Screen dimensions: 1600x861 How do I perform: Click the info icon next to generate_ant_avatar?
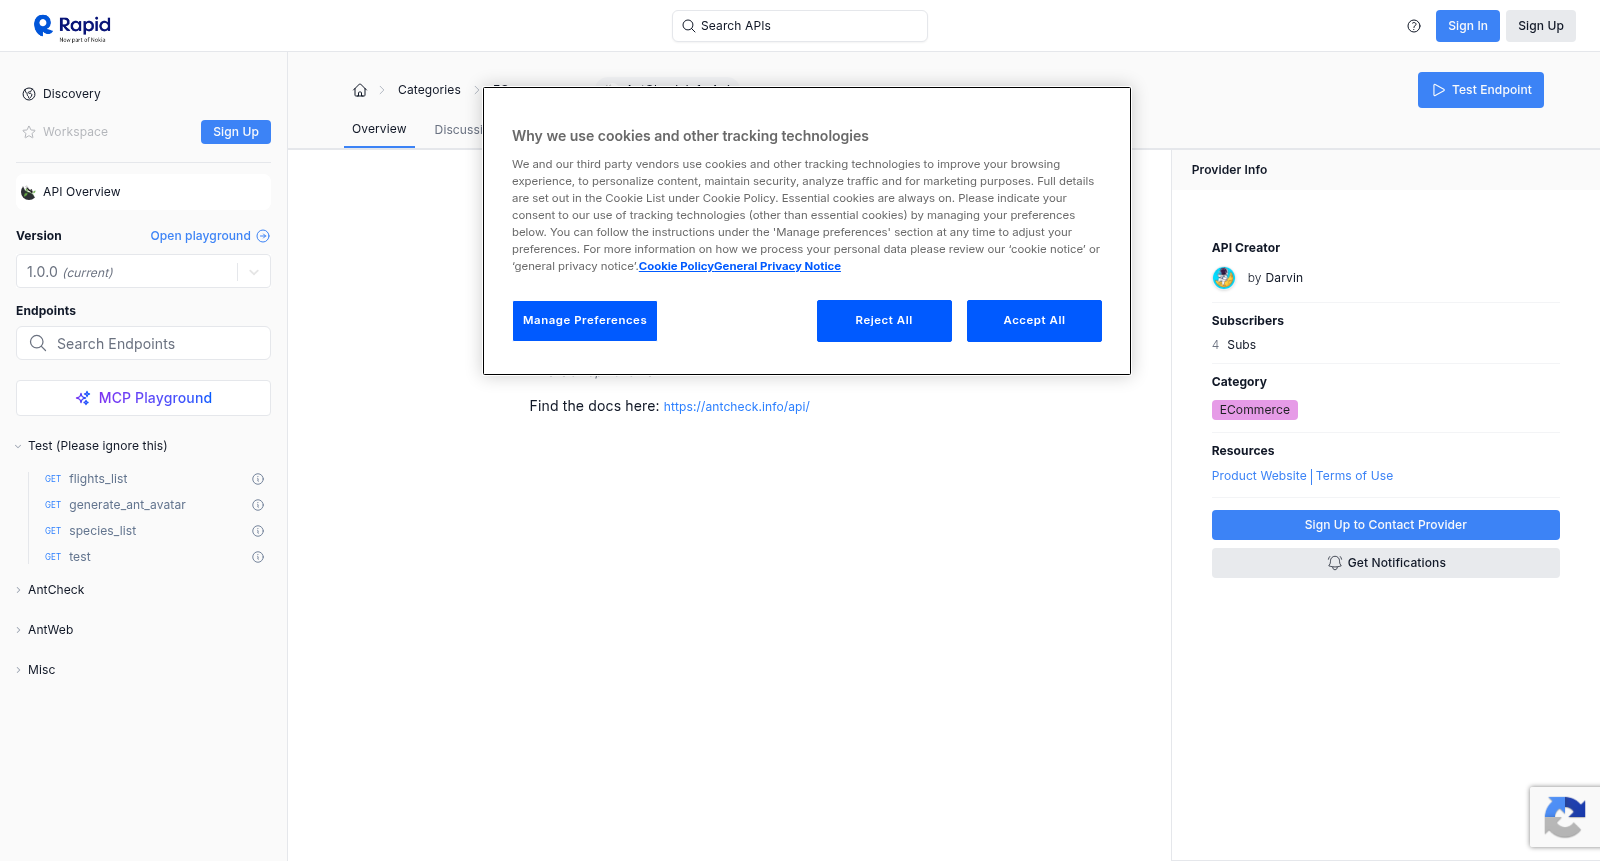coord(258,505)
